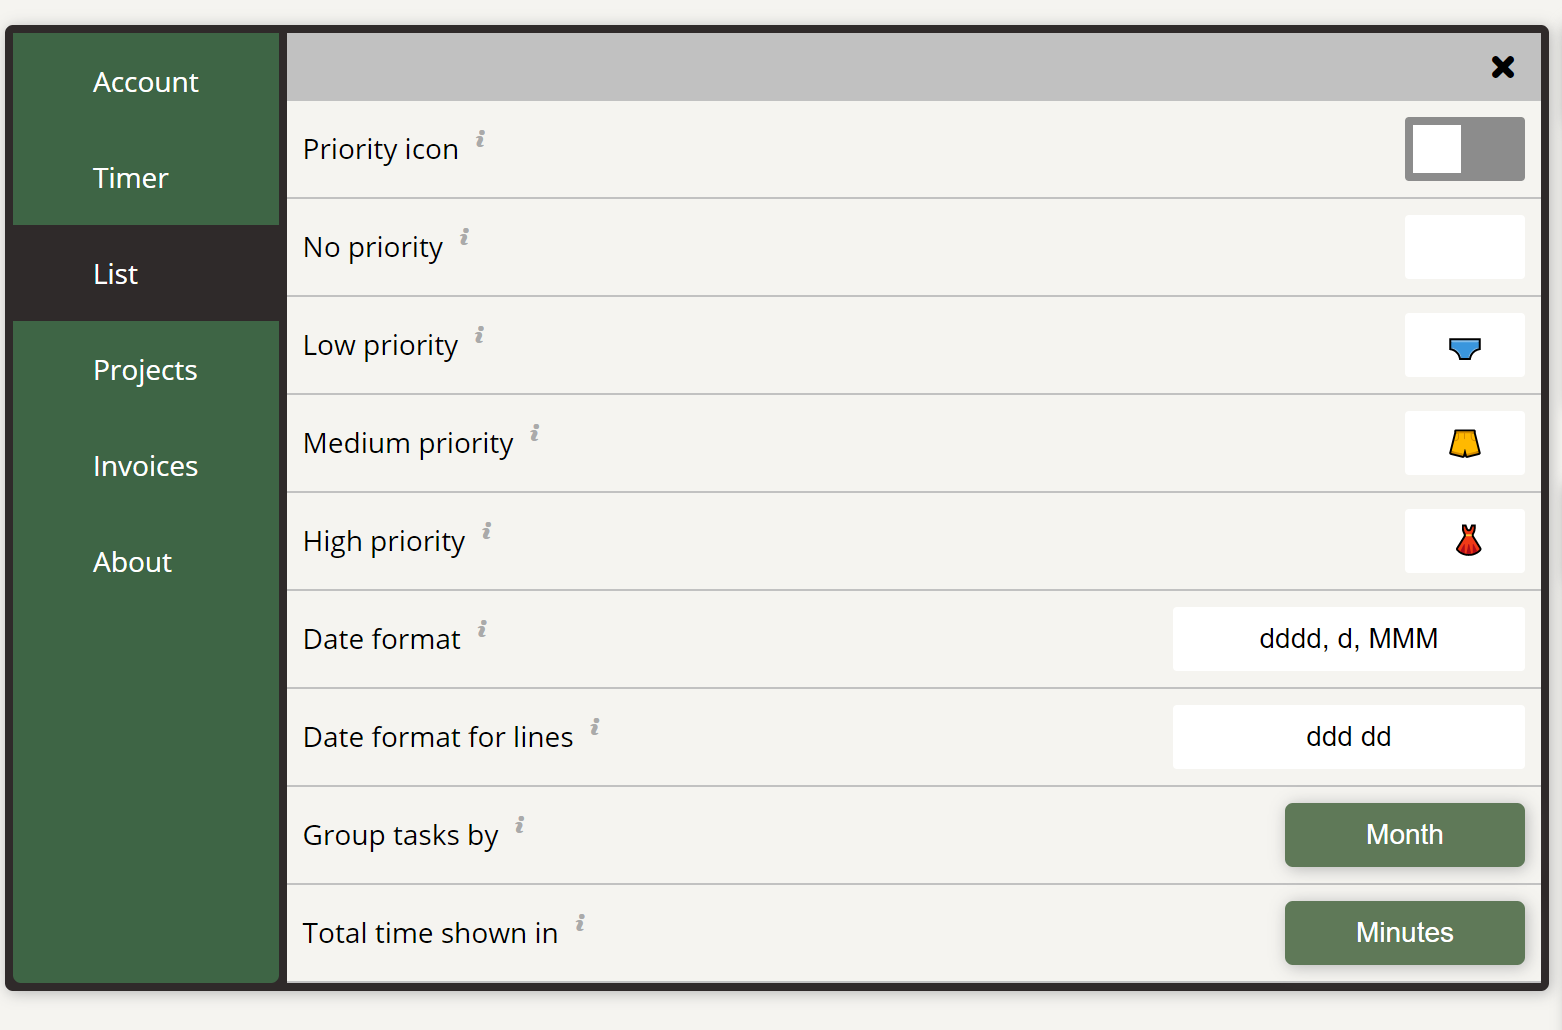Select the high priority dress icon
1562x1030 pixels.
(1464, 540)
